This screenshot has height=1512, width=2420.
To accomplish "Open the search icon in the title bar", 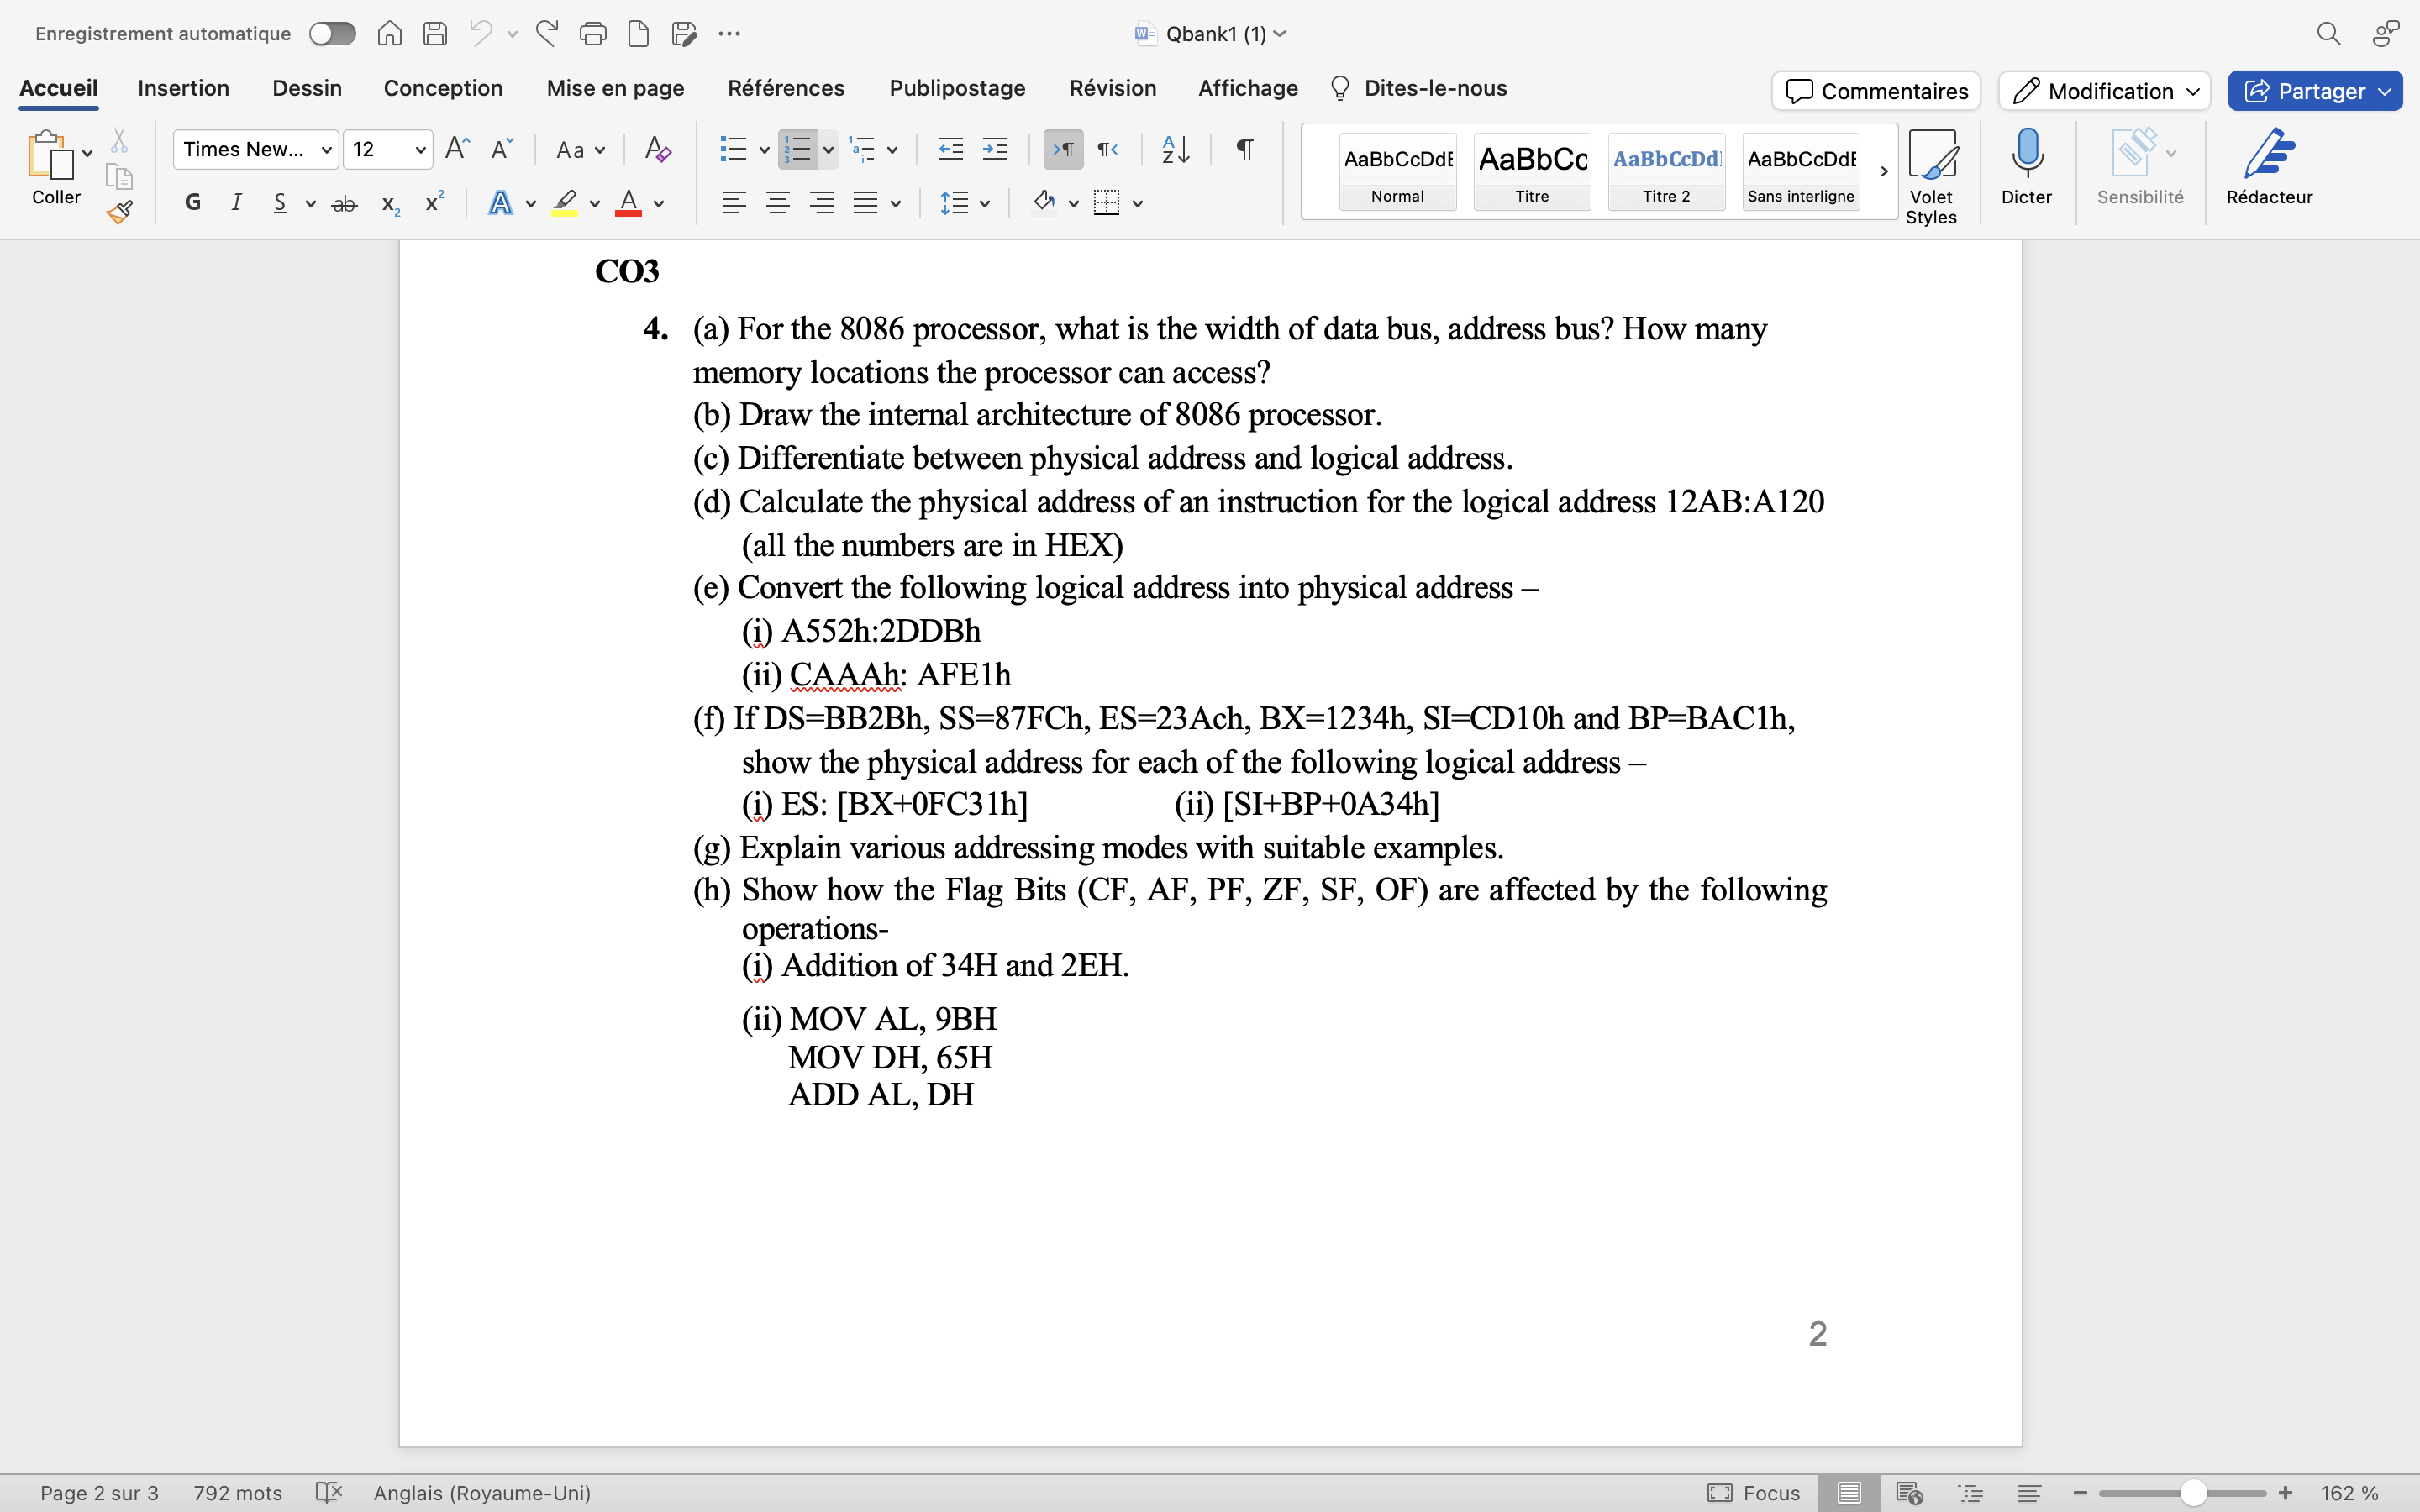I will pyautogui.click(x=2329, y=33).
